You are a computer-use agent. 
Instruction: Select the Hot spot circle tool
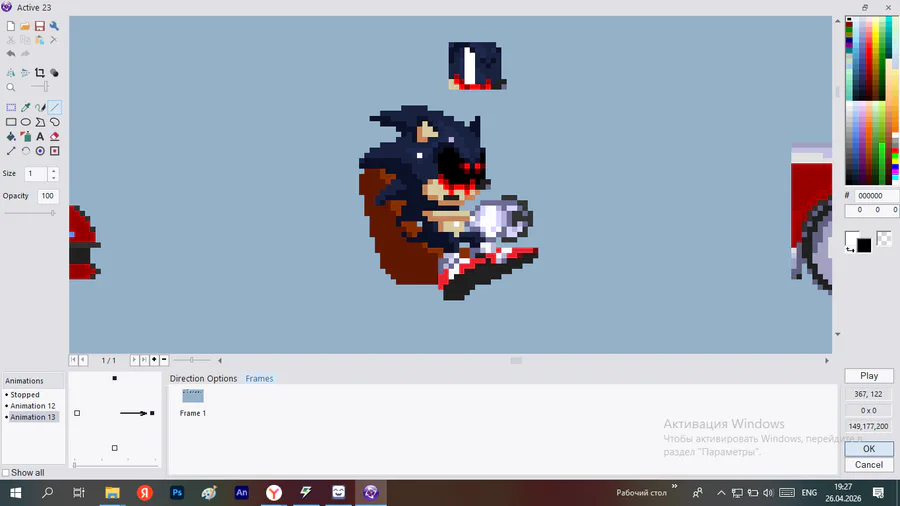point(40,151)
